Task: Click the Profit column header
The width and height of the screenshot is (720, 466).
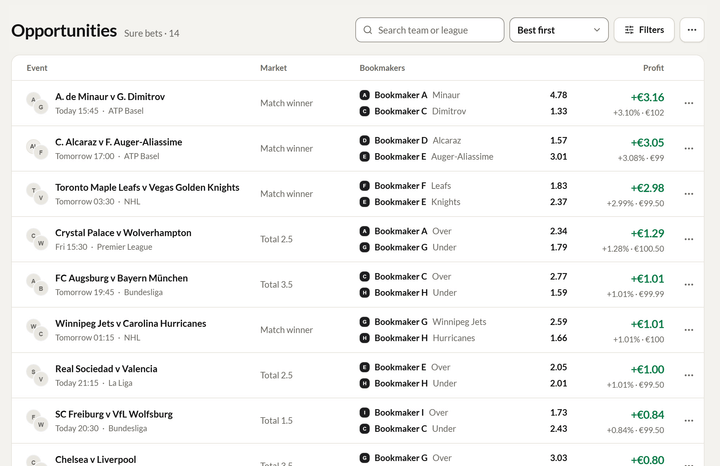Action: (653, 68)
